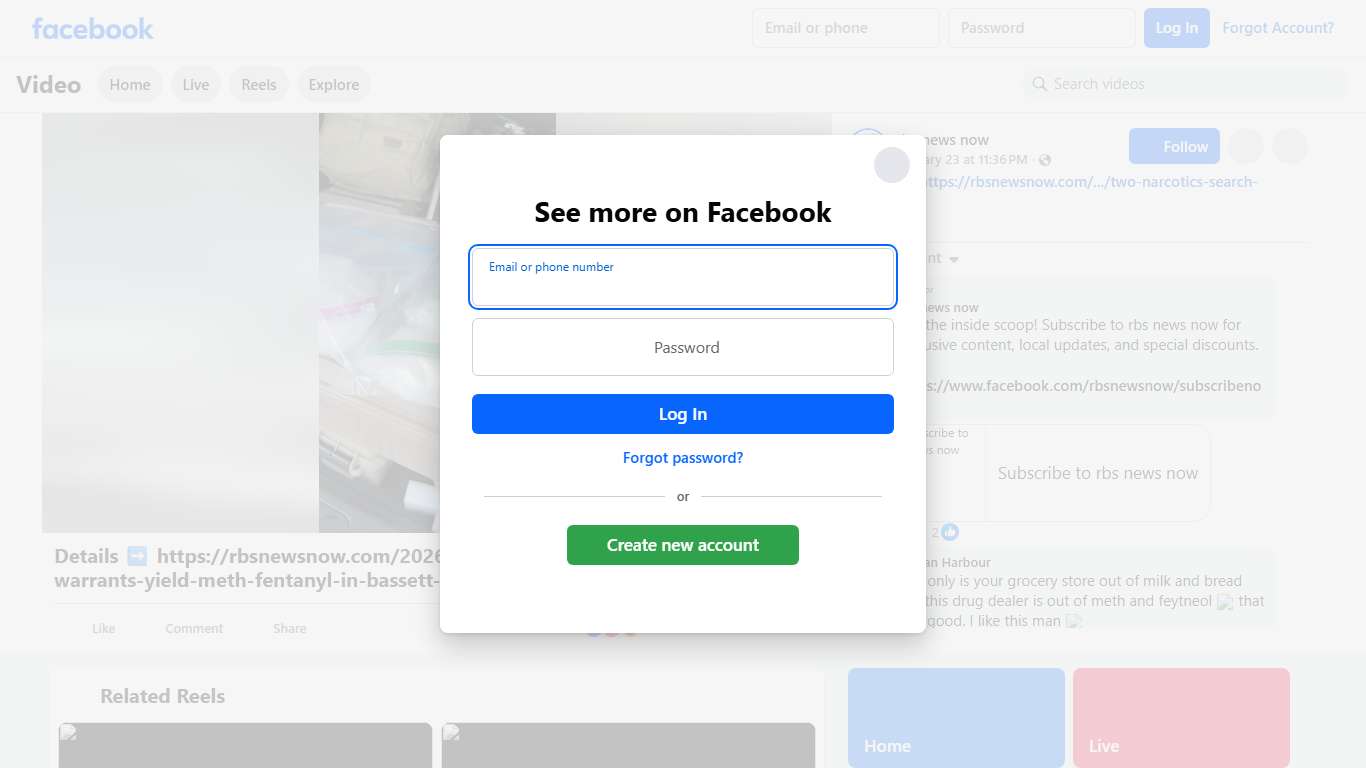Click the round icon right of Follow
The width and height of the screenshot is (1366, 768).
pos(1245,146)
